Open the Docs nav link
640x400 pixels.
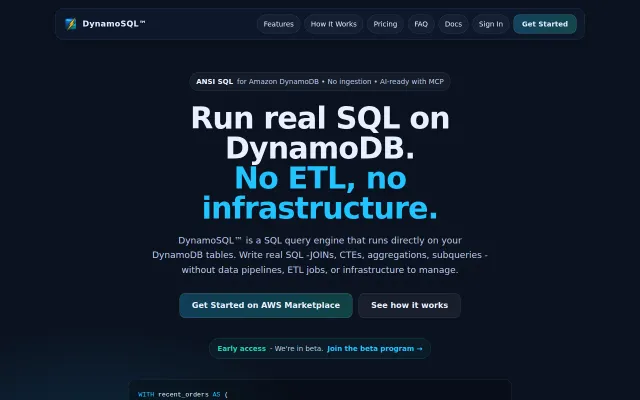click(x=453, y=24)
